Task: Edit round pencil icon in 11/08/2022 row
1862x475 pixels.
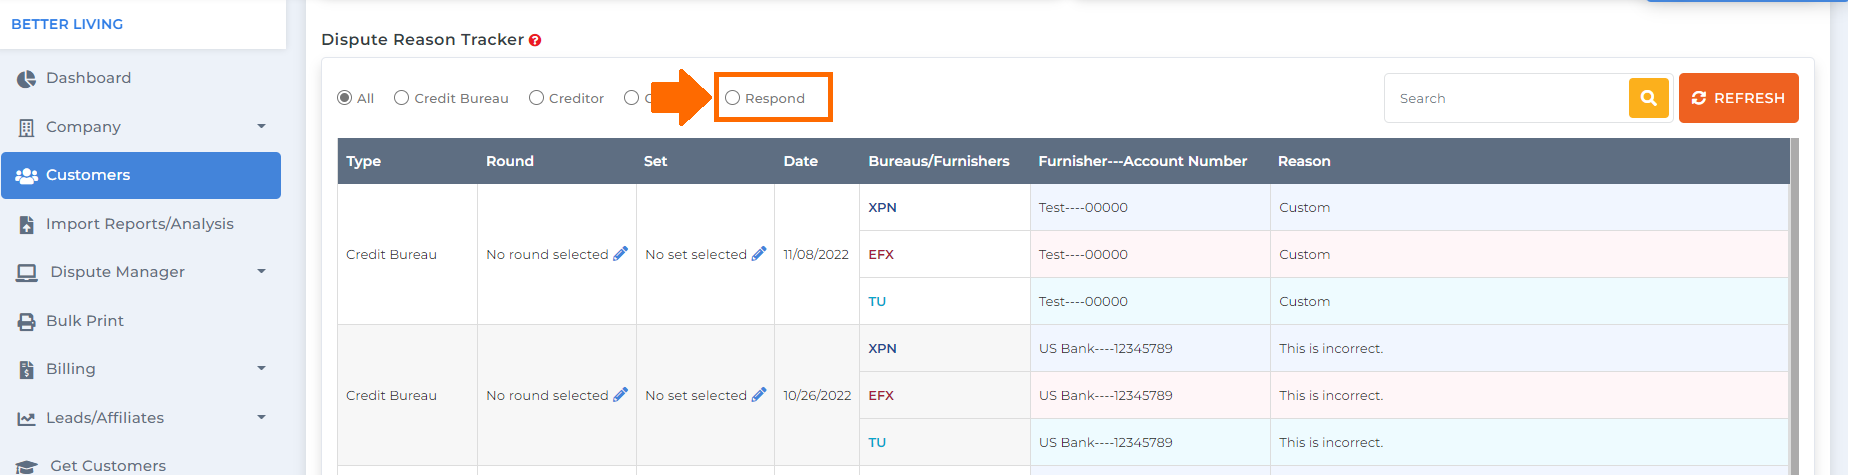Action: click(x=621, y=254)
